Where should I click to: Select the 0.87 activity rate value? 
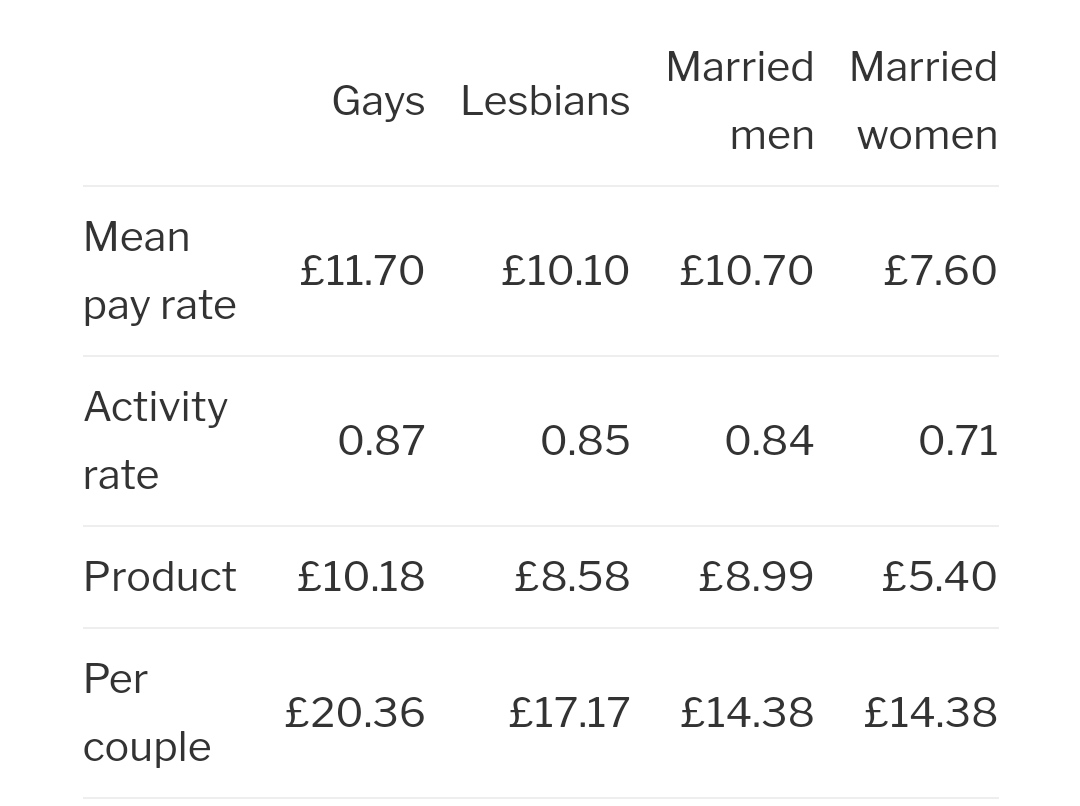(x=381, y=441)
